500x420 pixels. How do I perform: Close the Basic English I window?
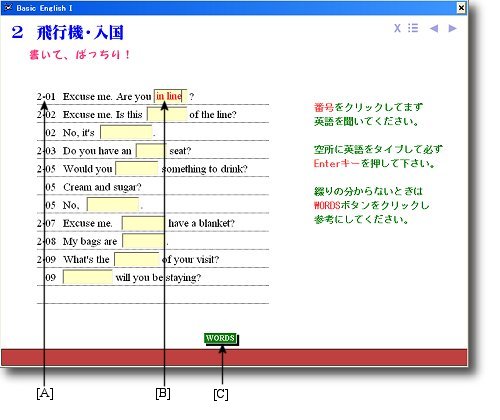click(461, 7)
